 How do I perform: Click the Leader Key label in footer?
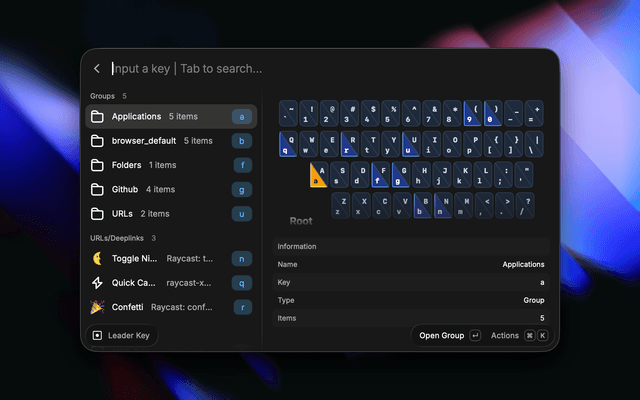coord(129,336)
